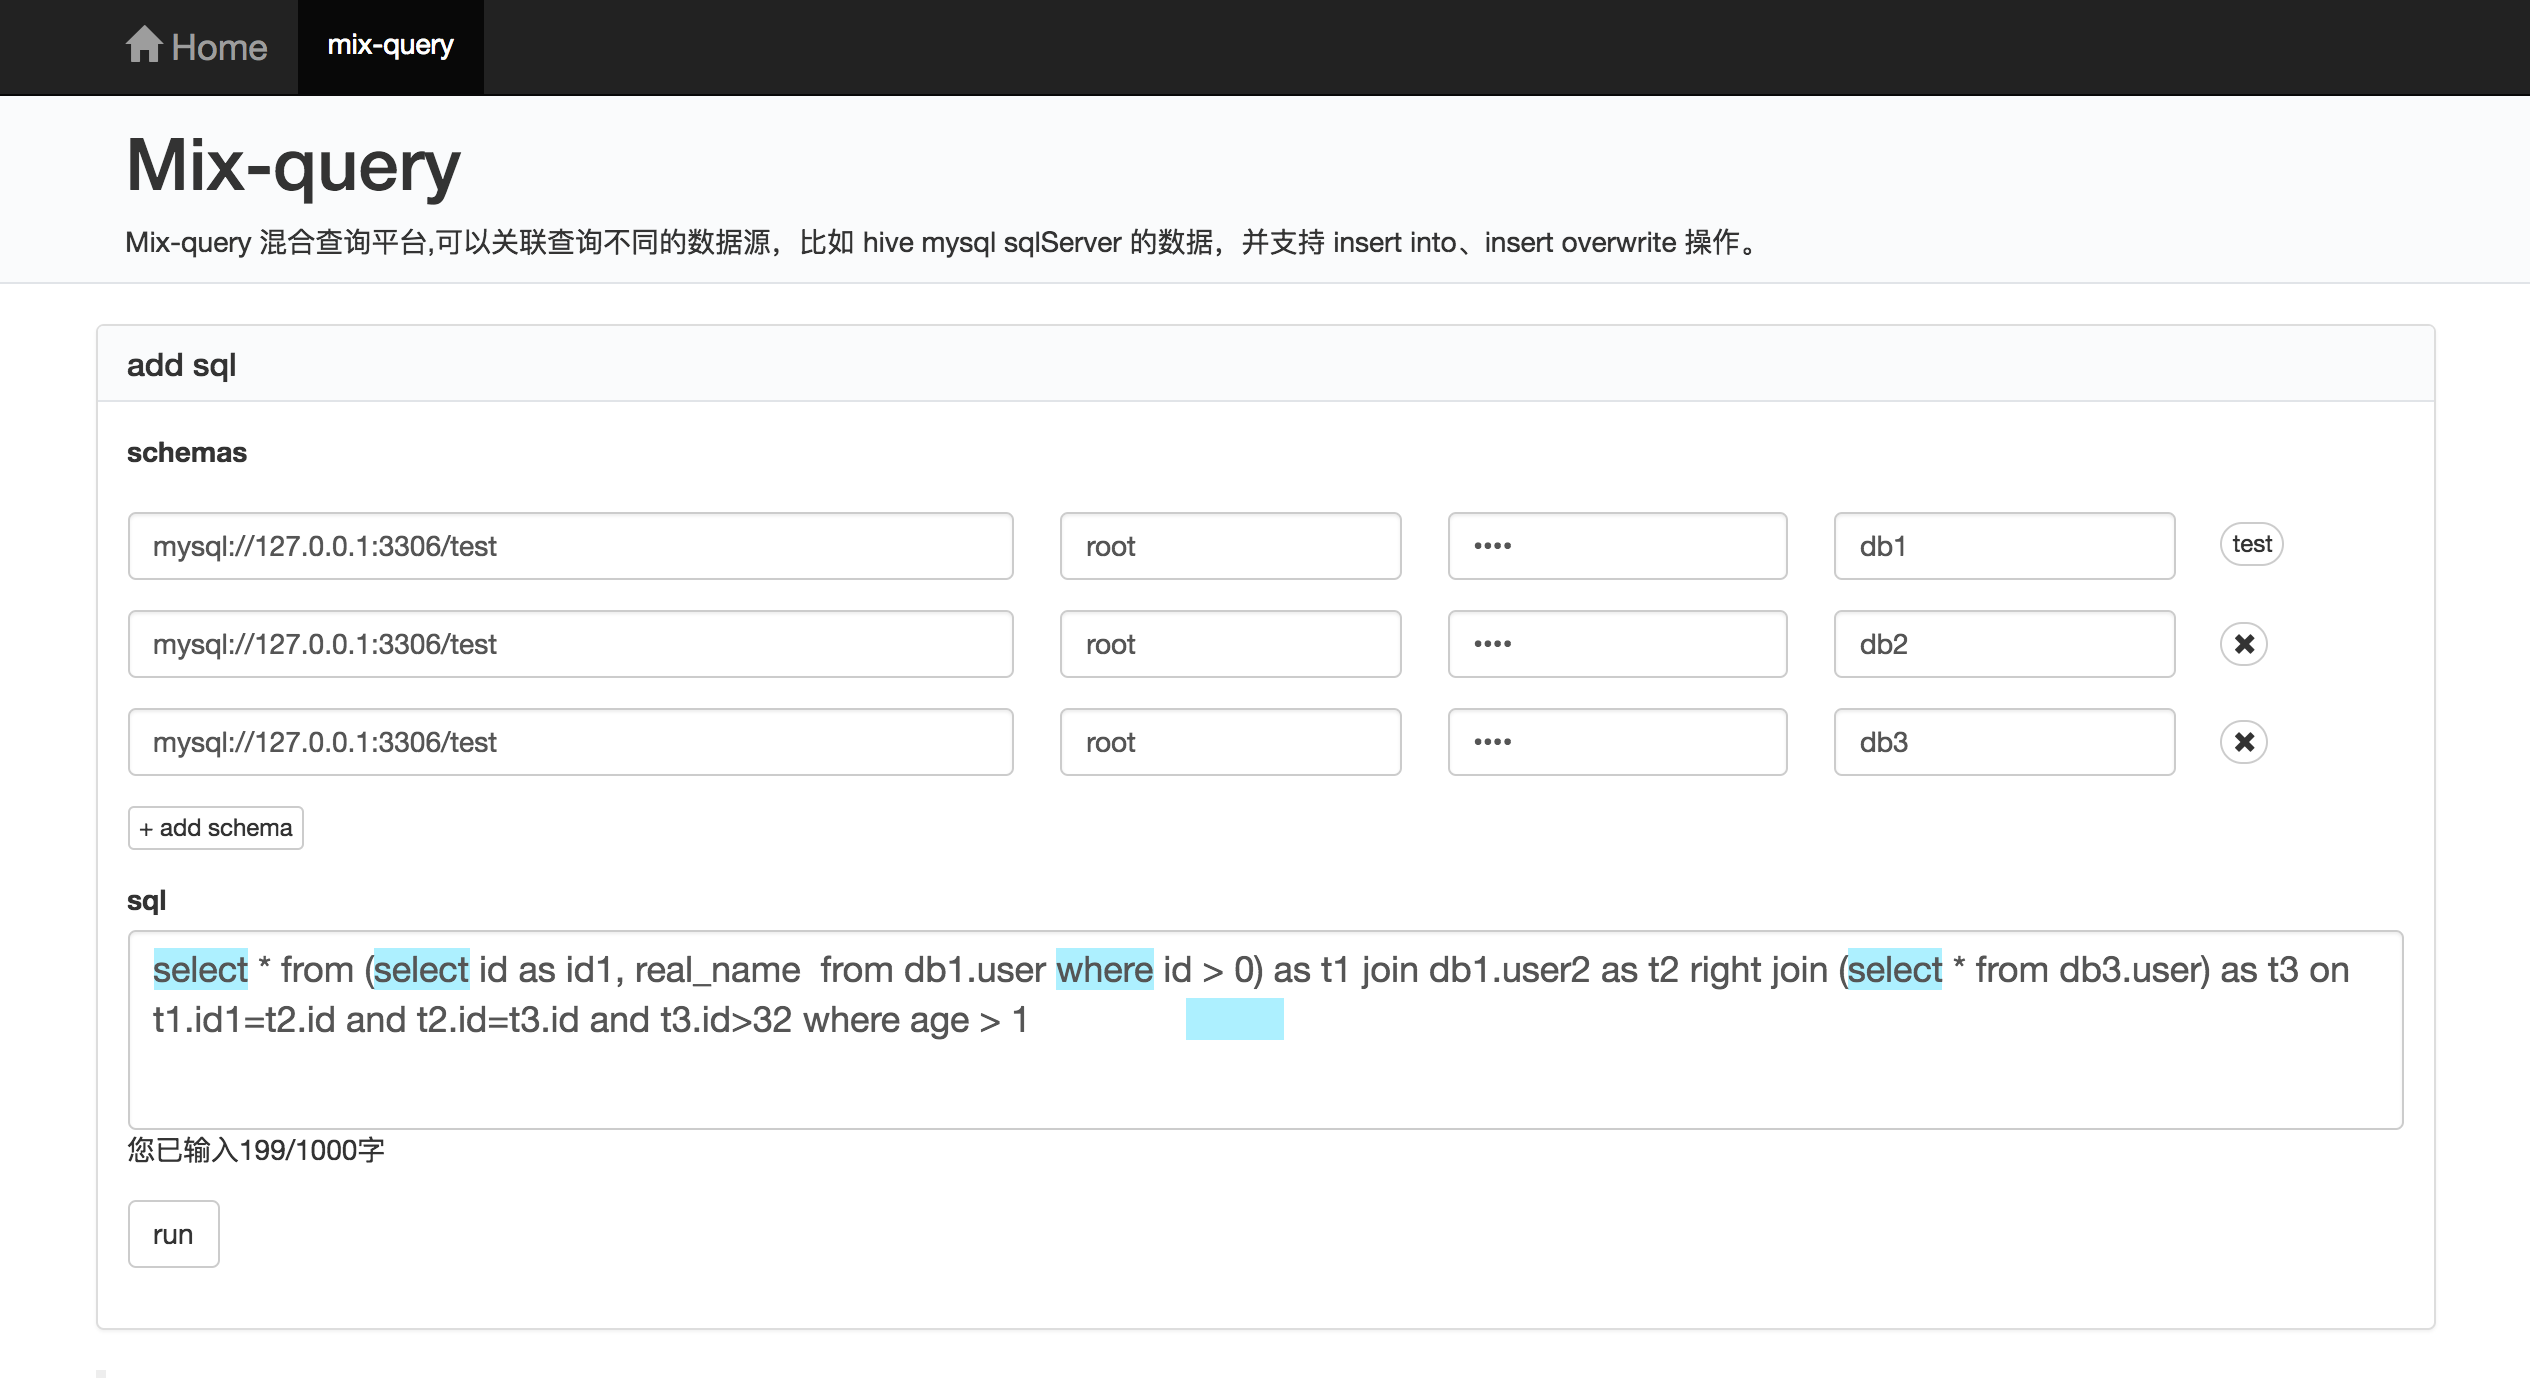The image size is (2530, 1378).
Task: Click the first row password field
Action: (1617, 546)
